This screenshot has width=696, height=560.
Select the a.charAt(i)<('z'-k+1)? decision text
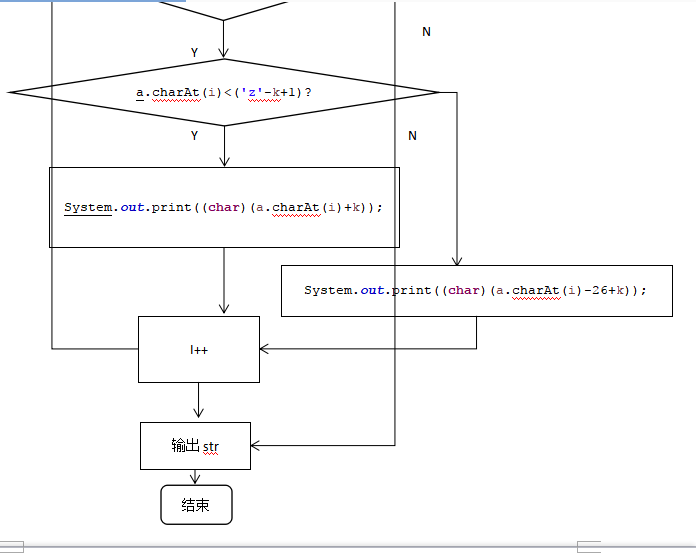click(224, 93)
